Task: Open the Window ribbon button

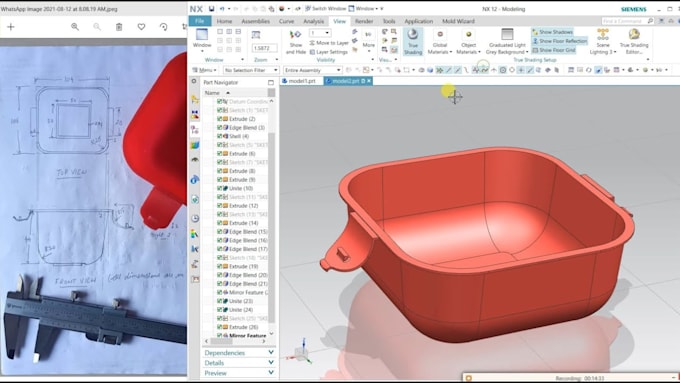Action: (202, 41)
